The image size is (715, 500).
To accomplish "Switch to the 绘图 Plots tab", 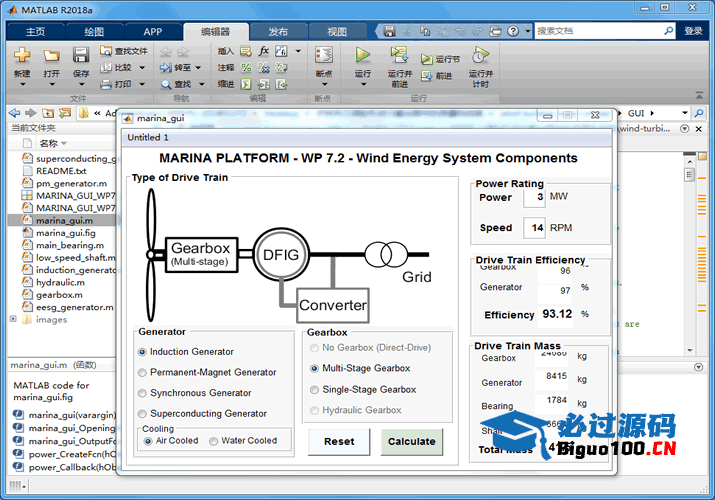I will (x=94, y=31).
